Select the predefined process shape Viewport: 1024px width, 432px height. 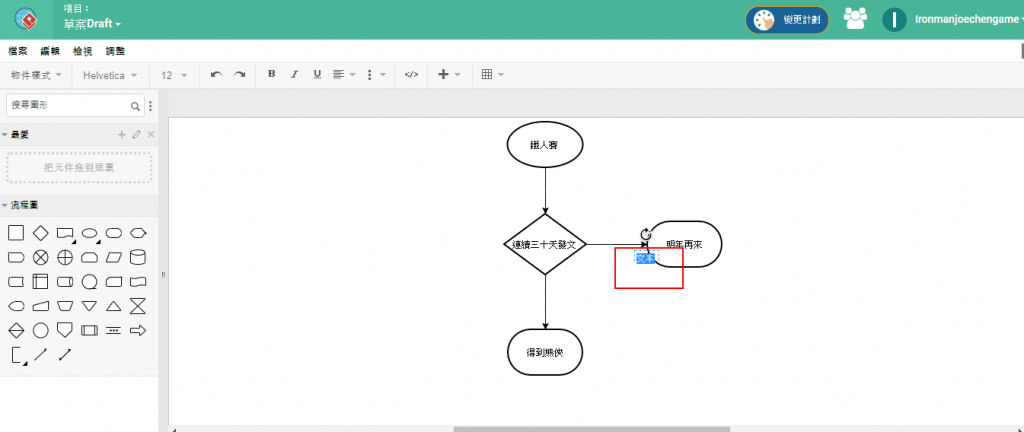89,331
